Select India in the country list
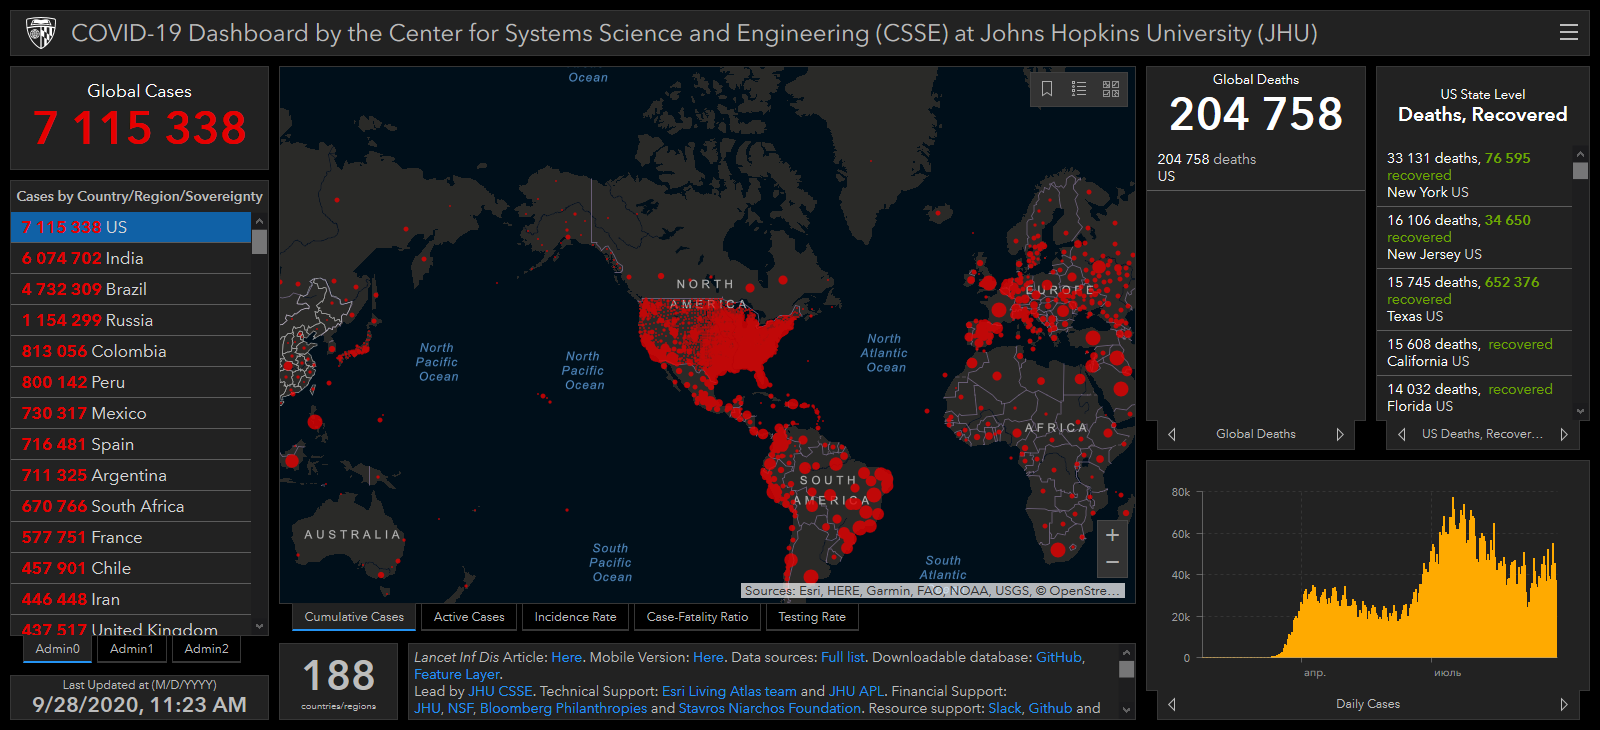Viewport: 1600px width, 730px height. (131, 258)
